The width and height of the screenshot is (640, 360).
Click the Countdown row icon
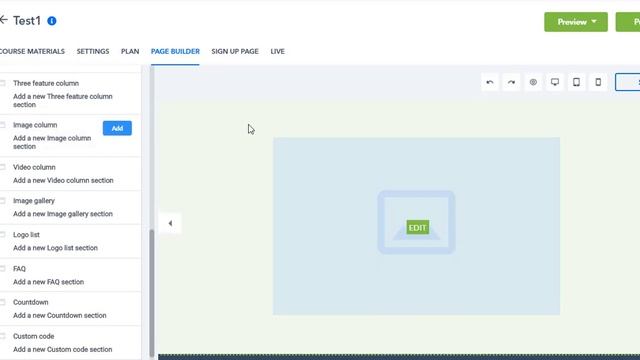point(2,302)
